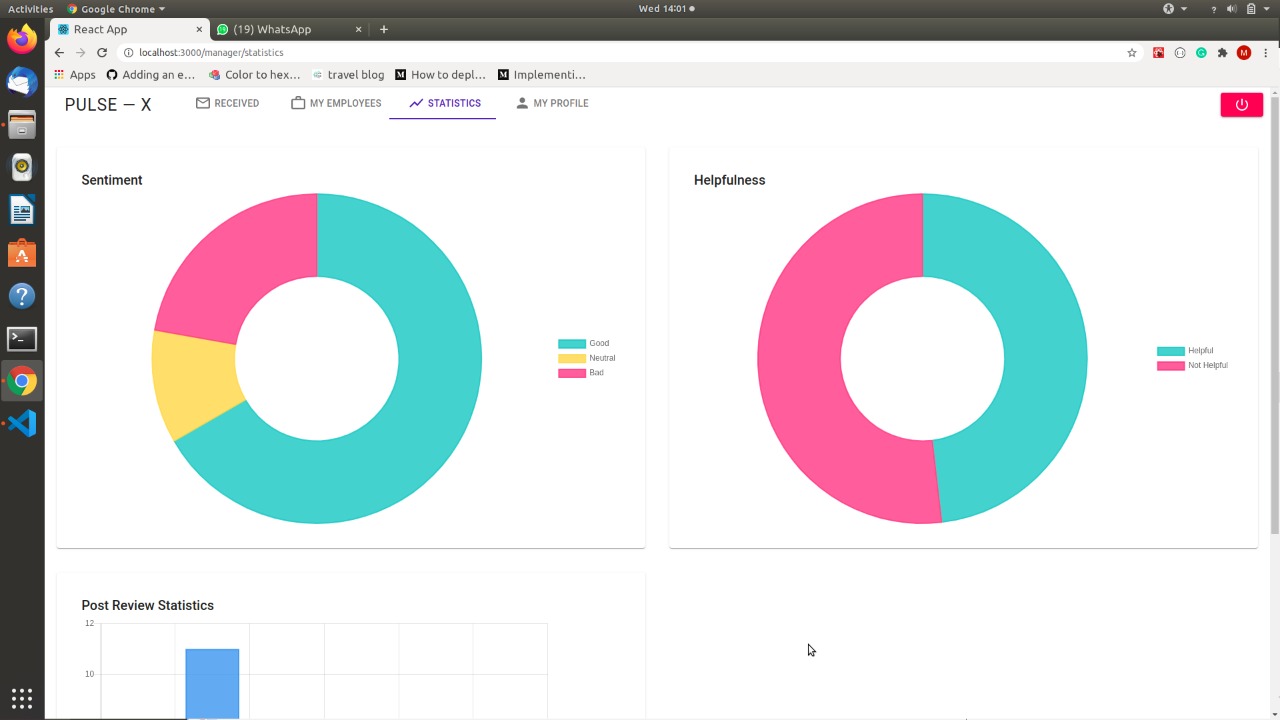Launch Firefox from the dock

click(22, 39)
